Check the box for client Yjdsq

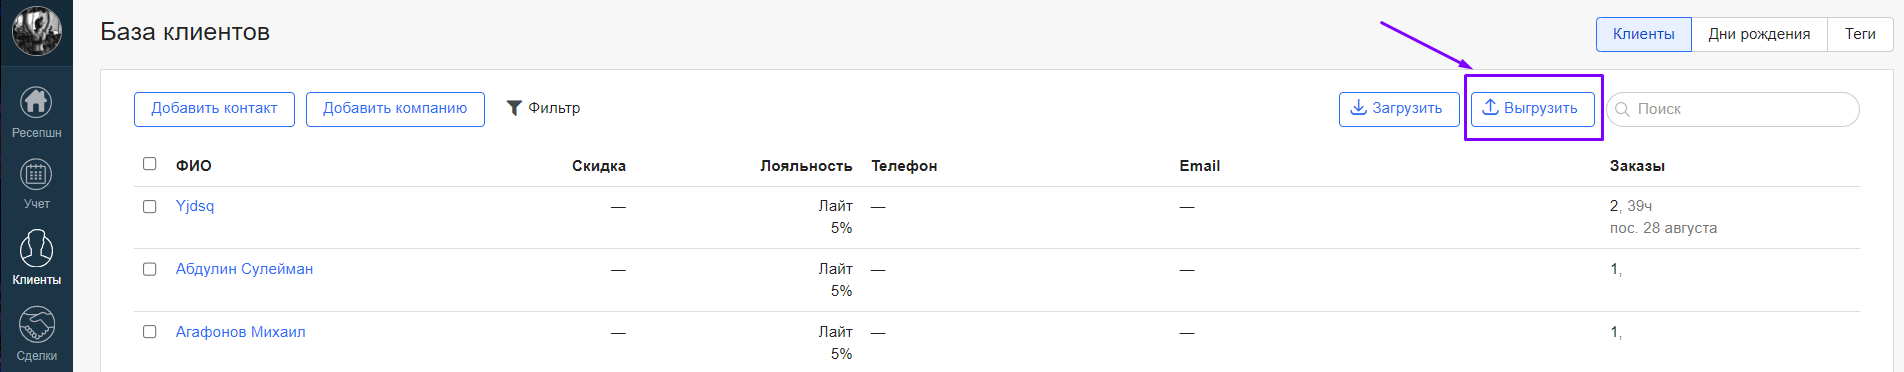click(150, 206)
